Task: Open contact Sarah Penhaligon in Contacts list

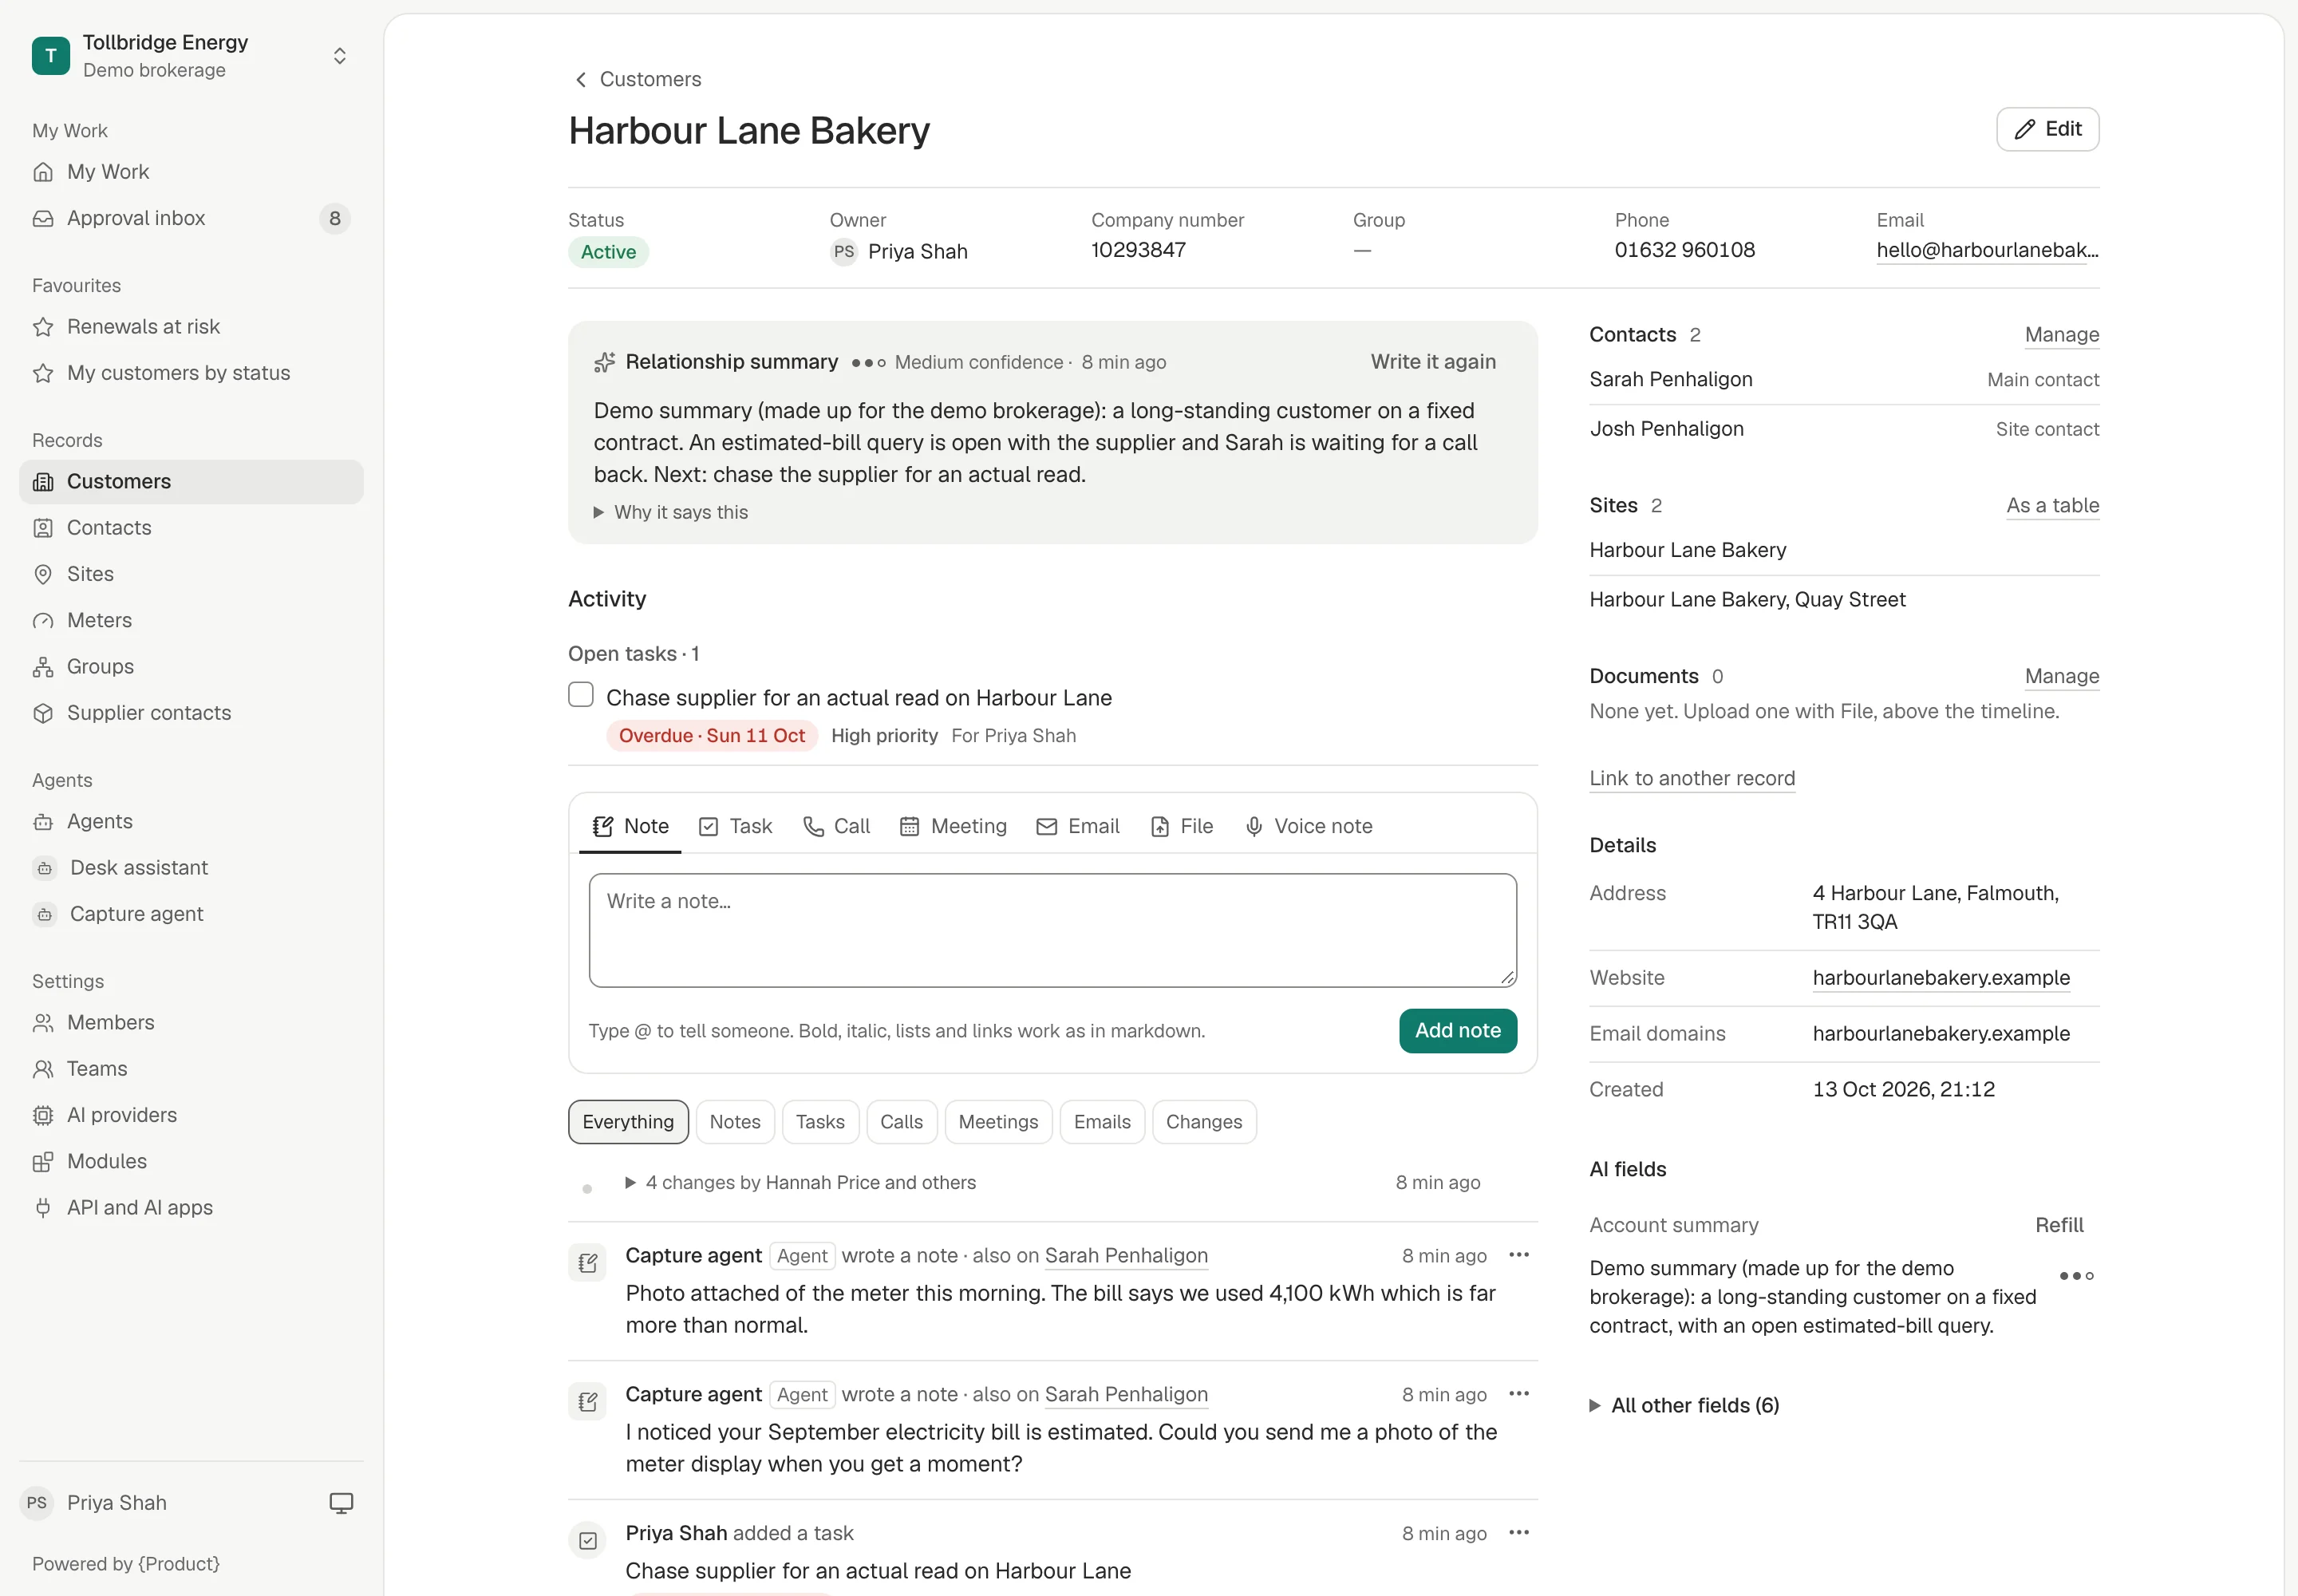Action: (1671, 380)
